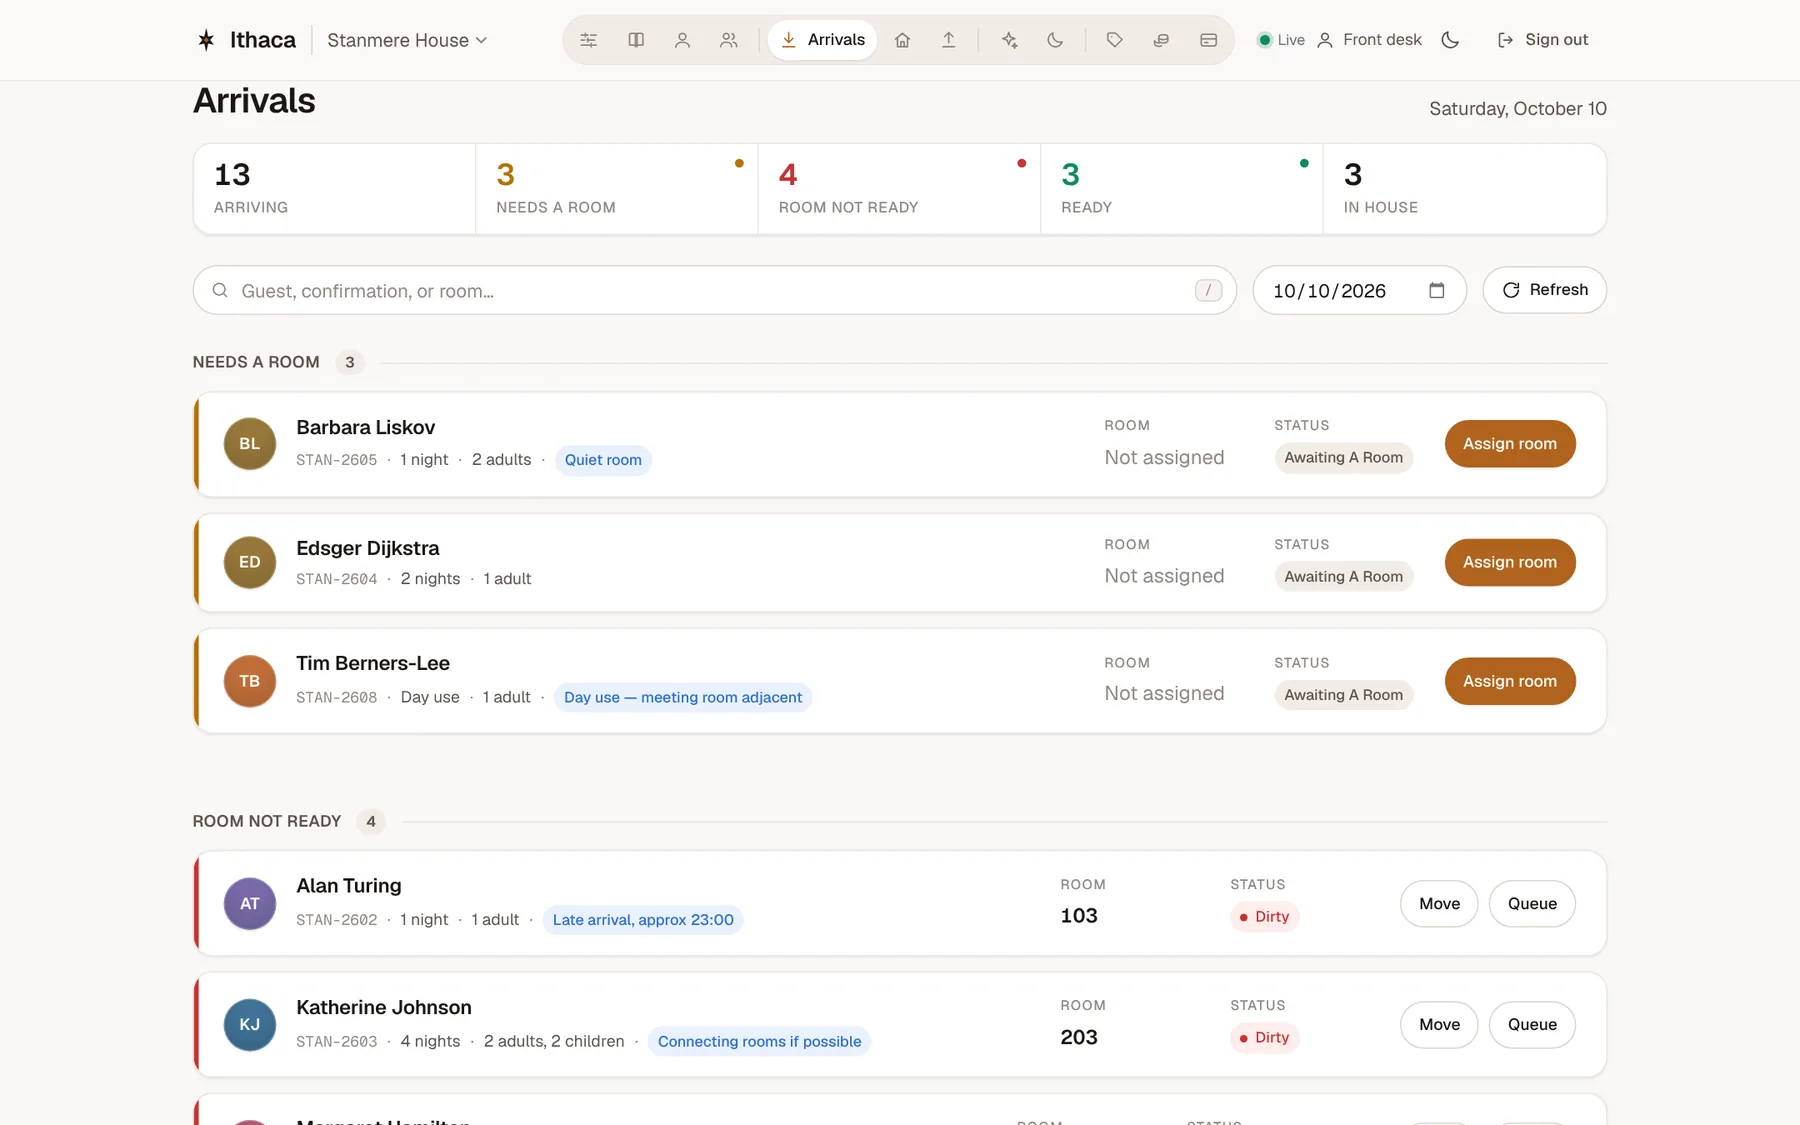
Task: Click Alan Turing's AT avatar
Action: click(x=250, y=904)
